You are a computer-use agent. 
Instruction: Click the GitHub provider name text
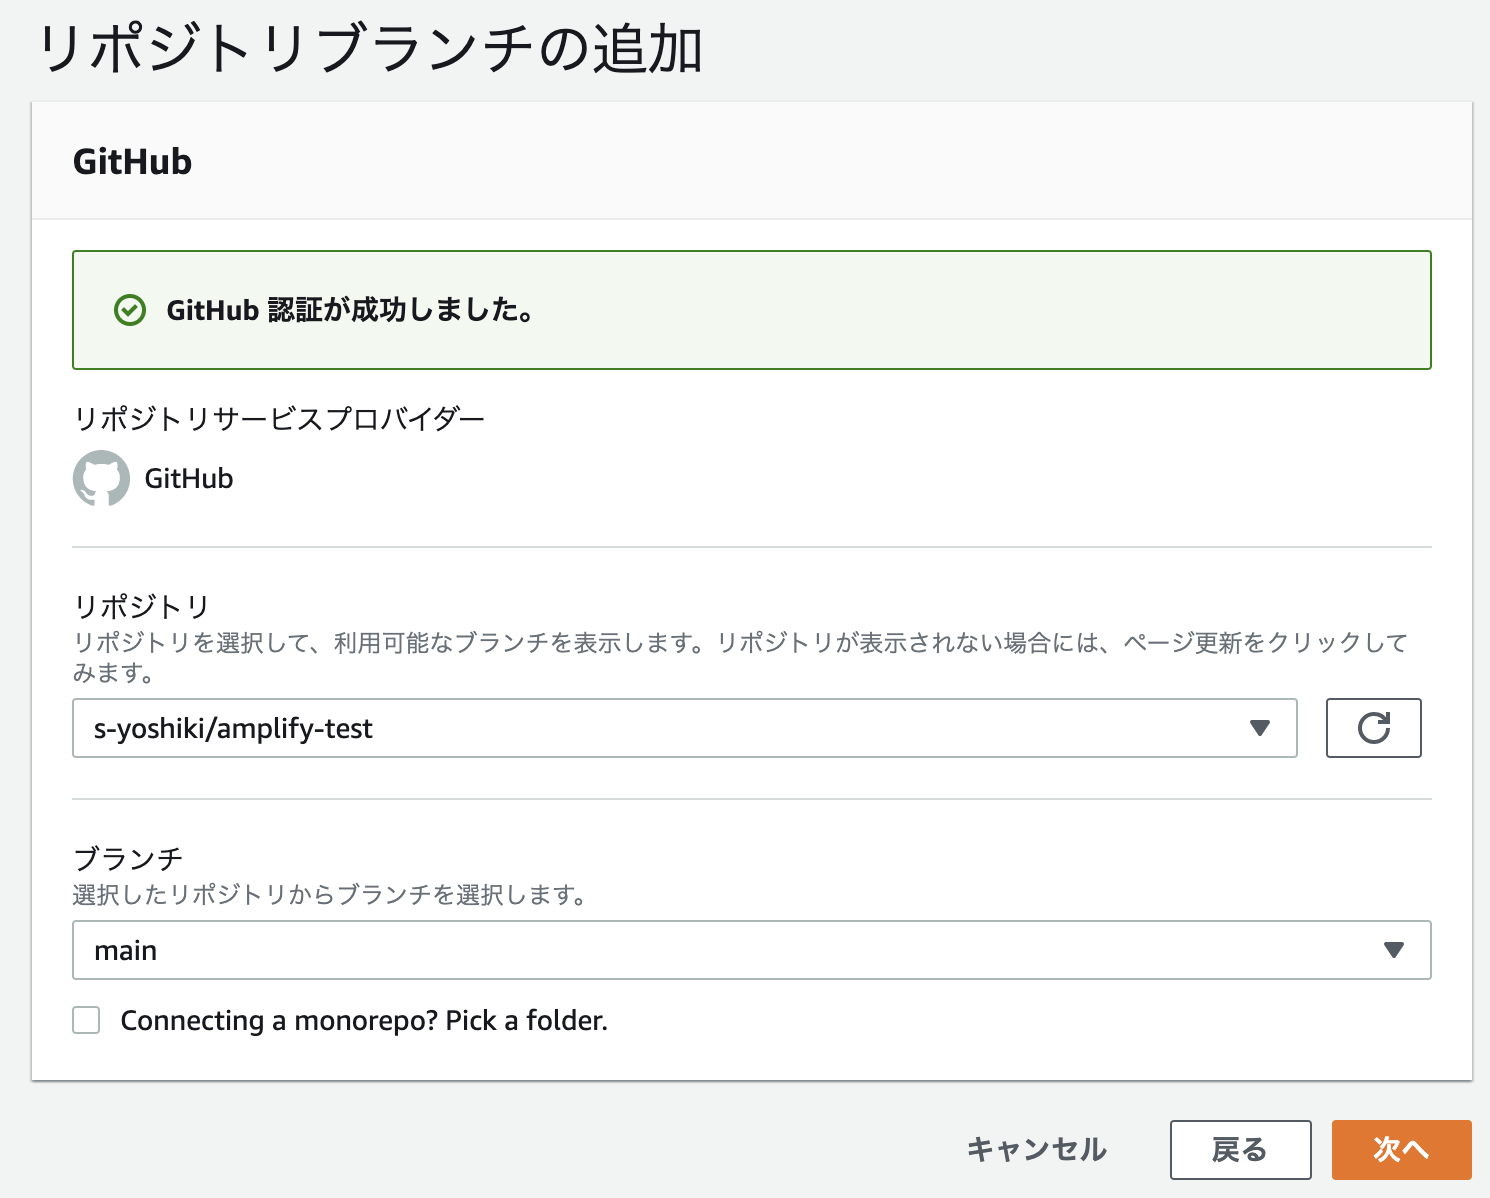click(188, 478)
